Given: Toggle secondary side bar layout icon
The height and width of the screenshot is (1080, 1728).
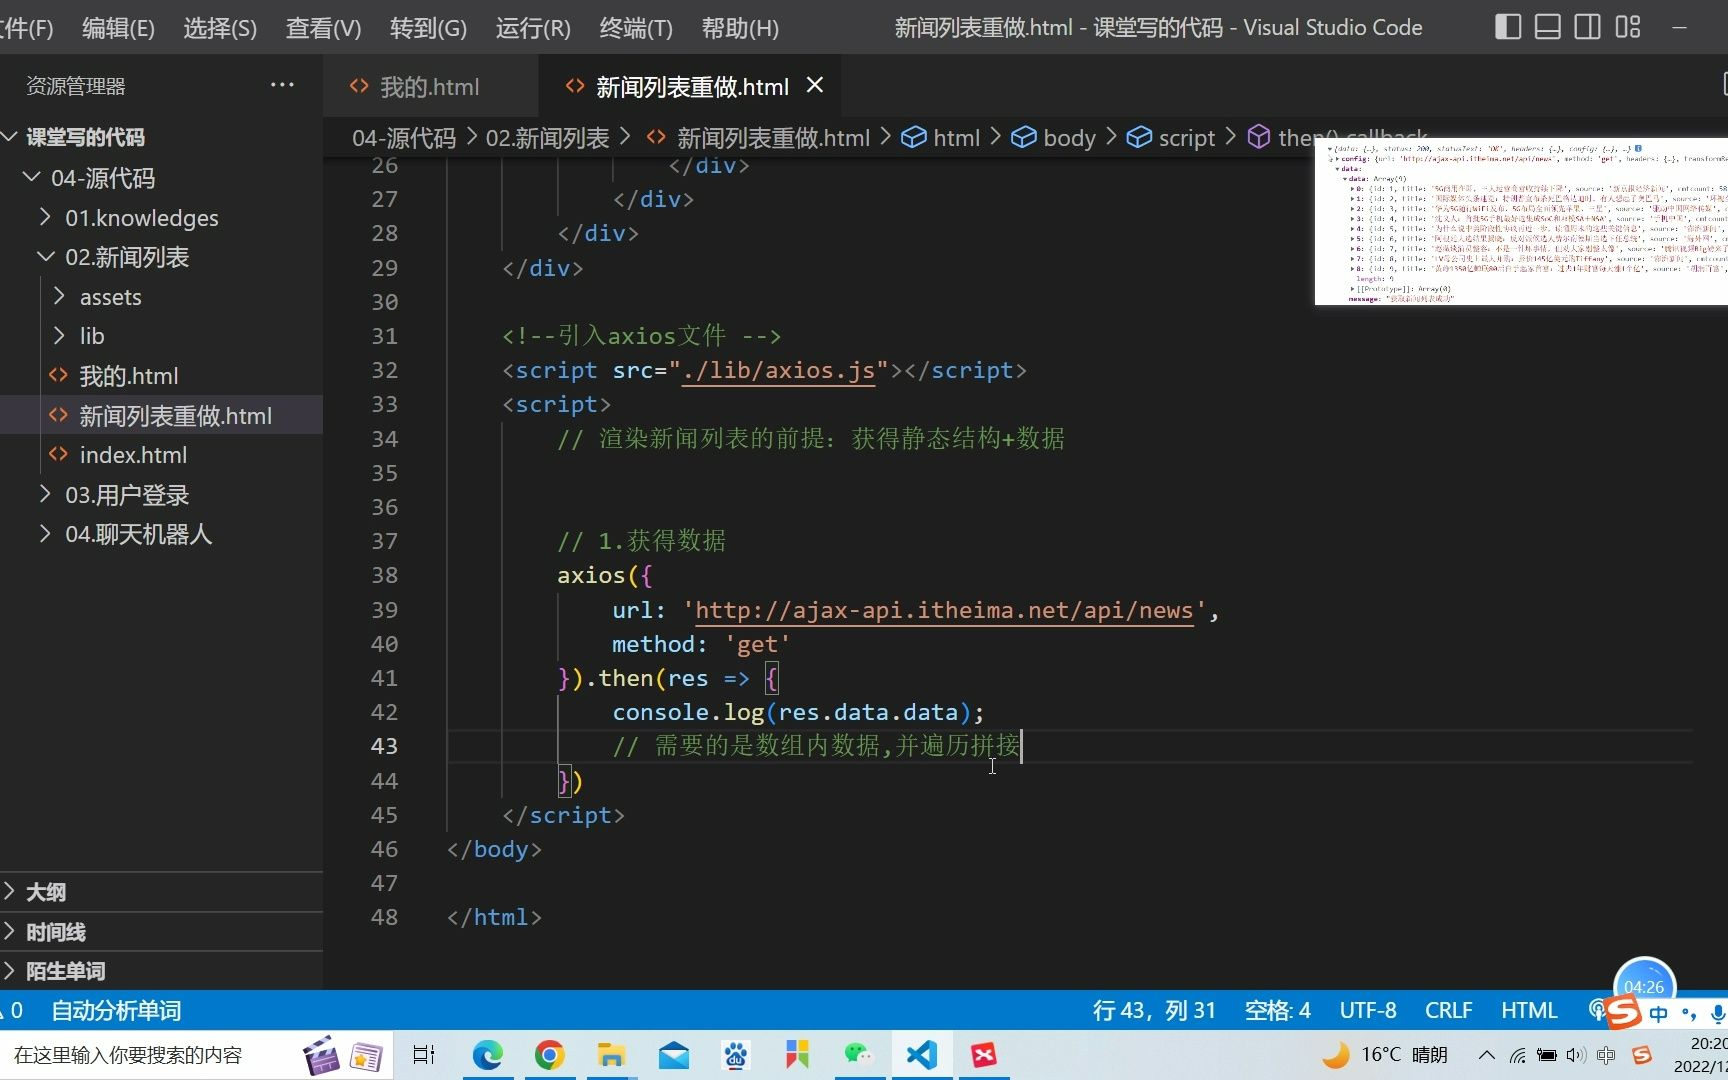Looking at the screenshot, I should click(1587, 27).
